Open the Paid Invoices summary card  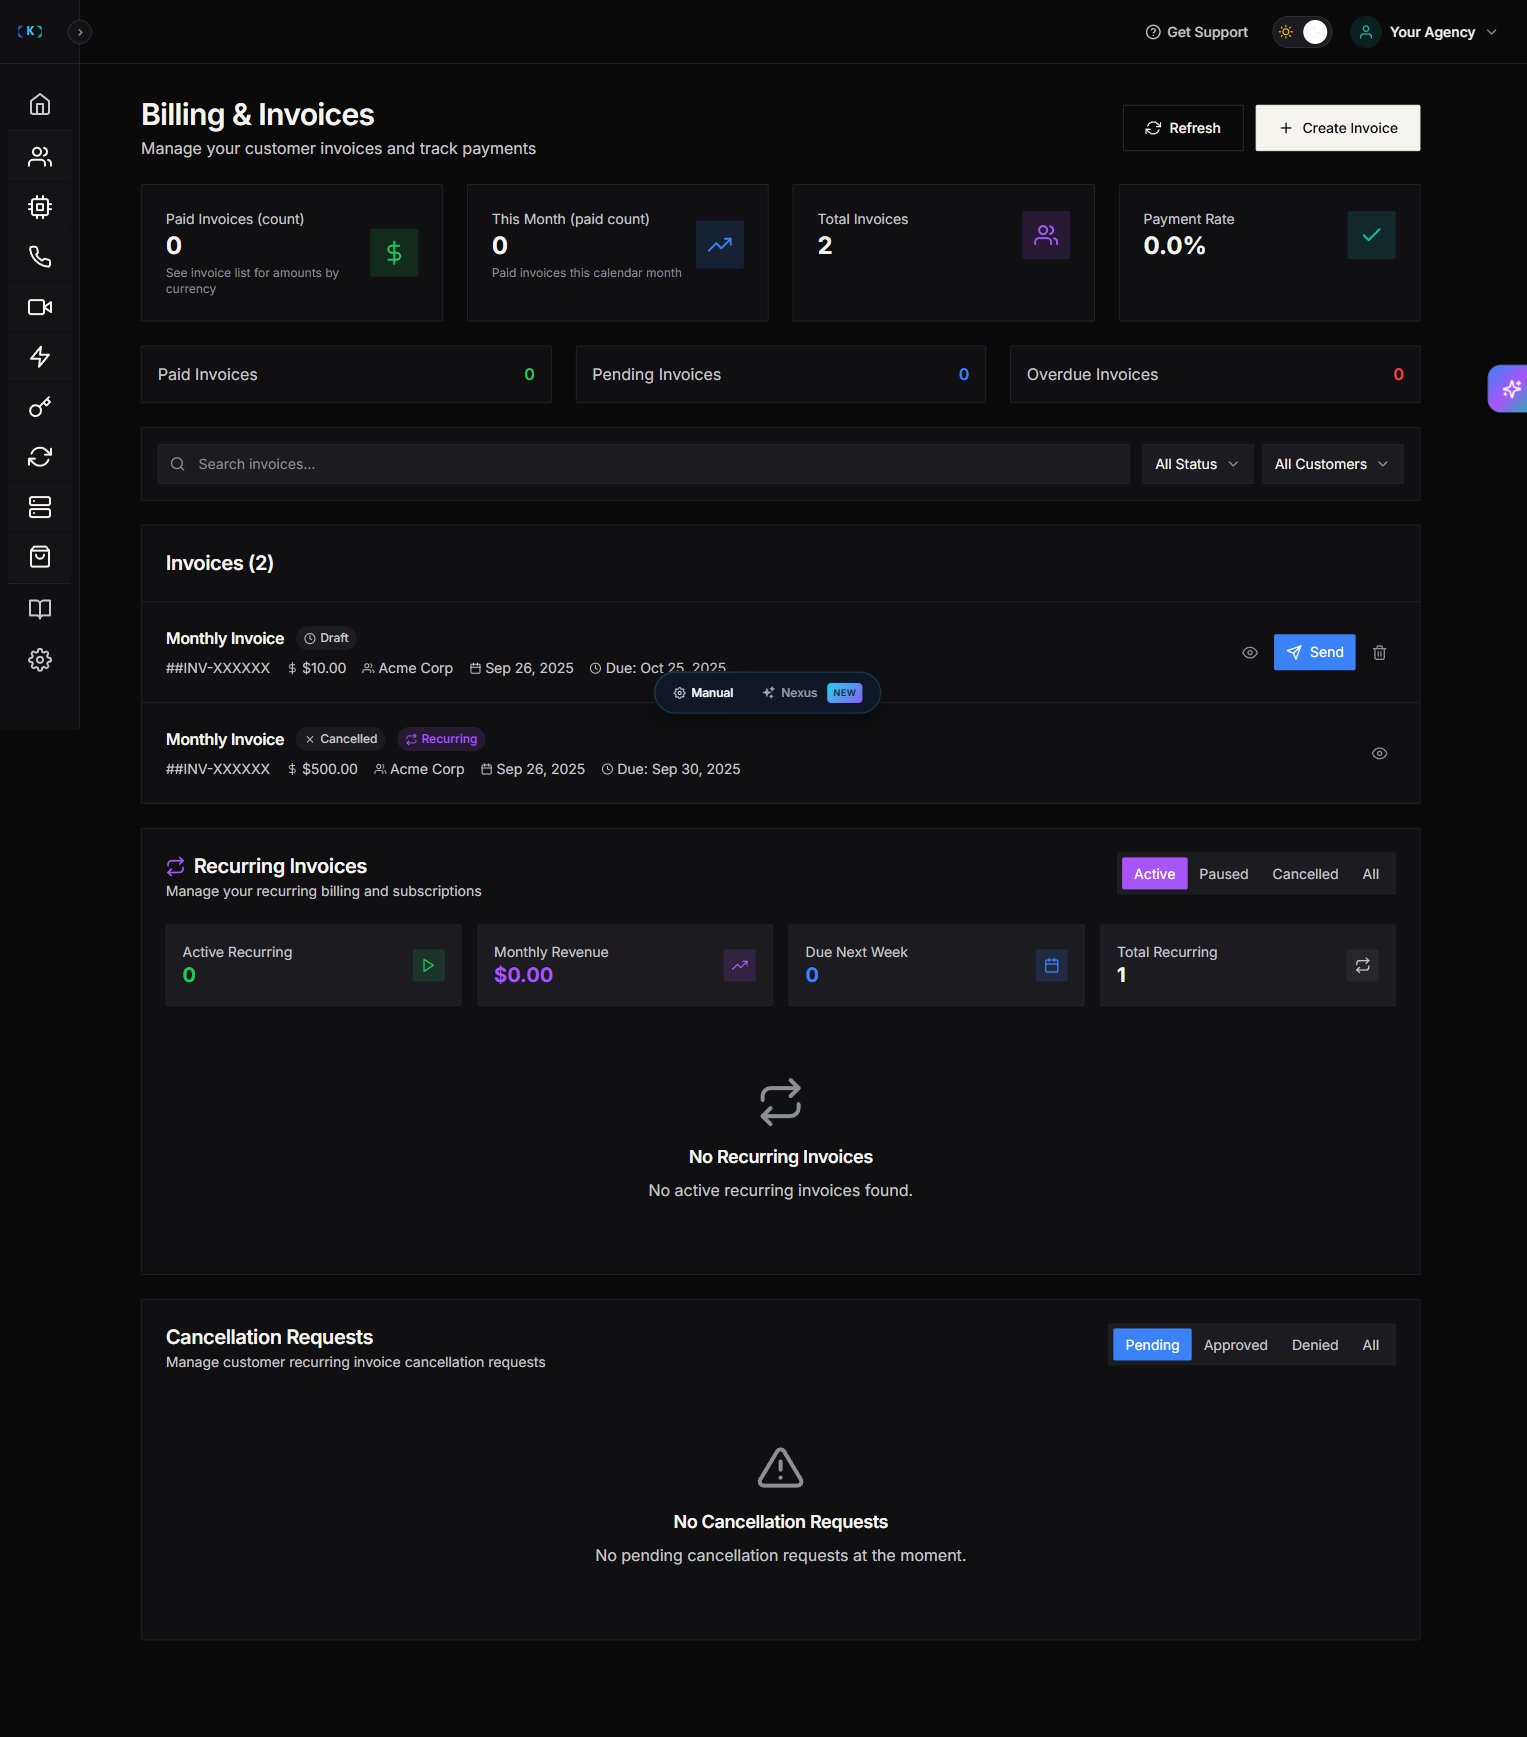346,374
